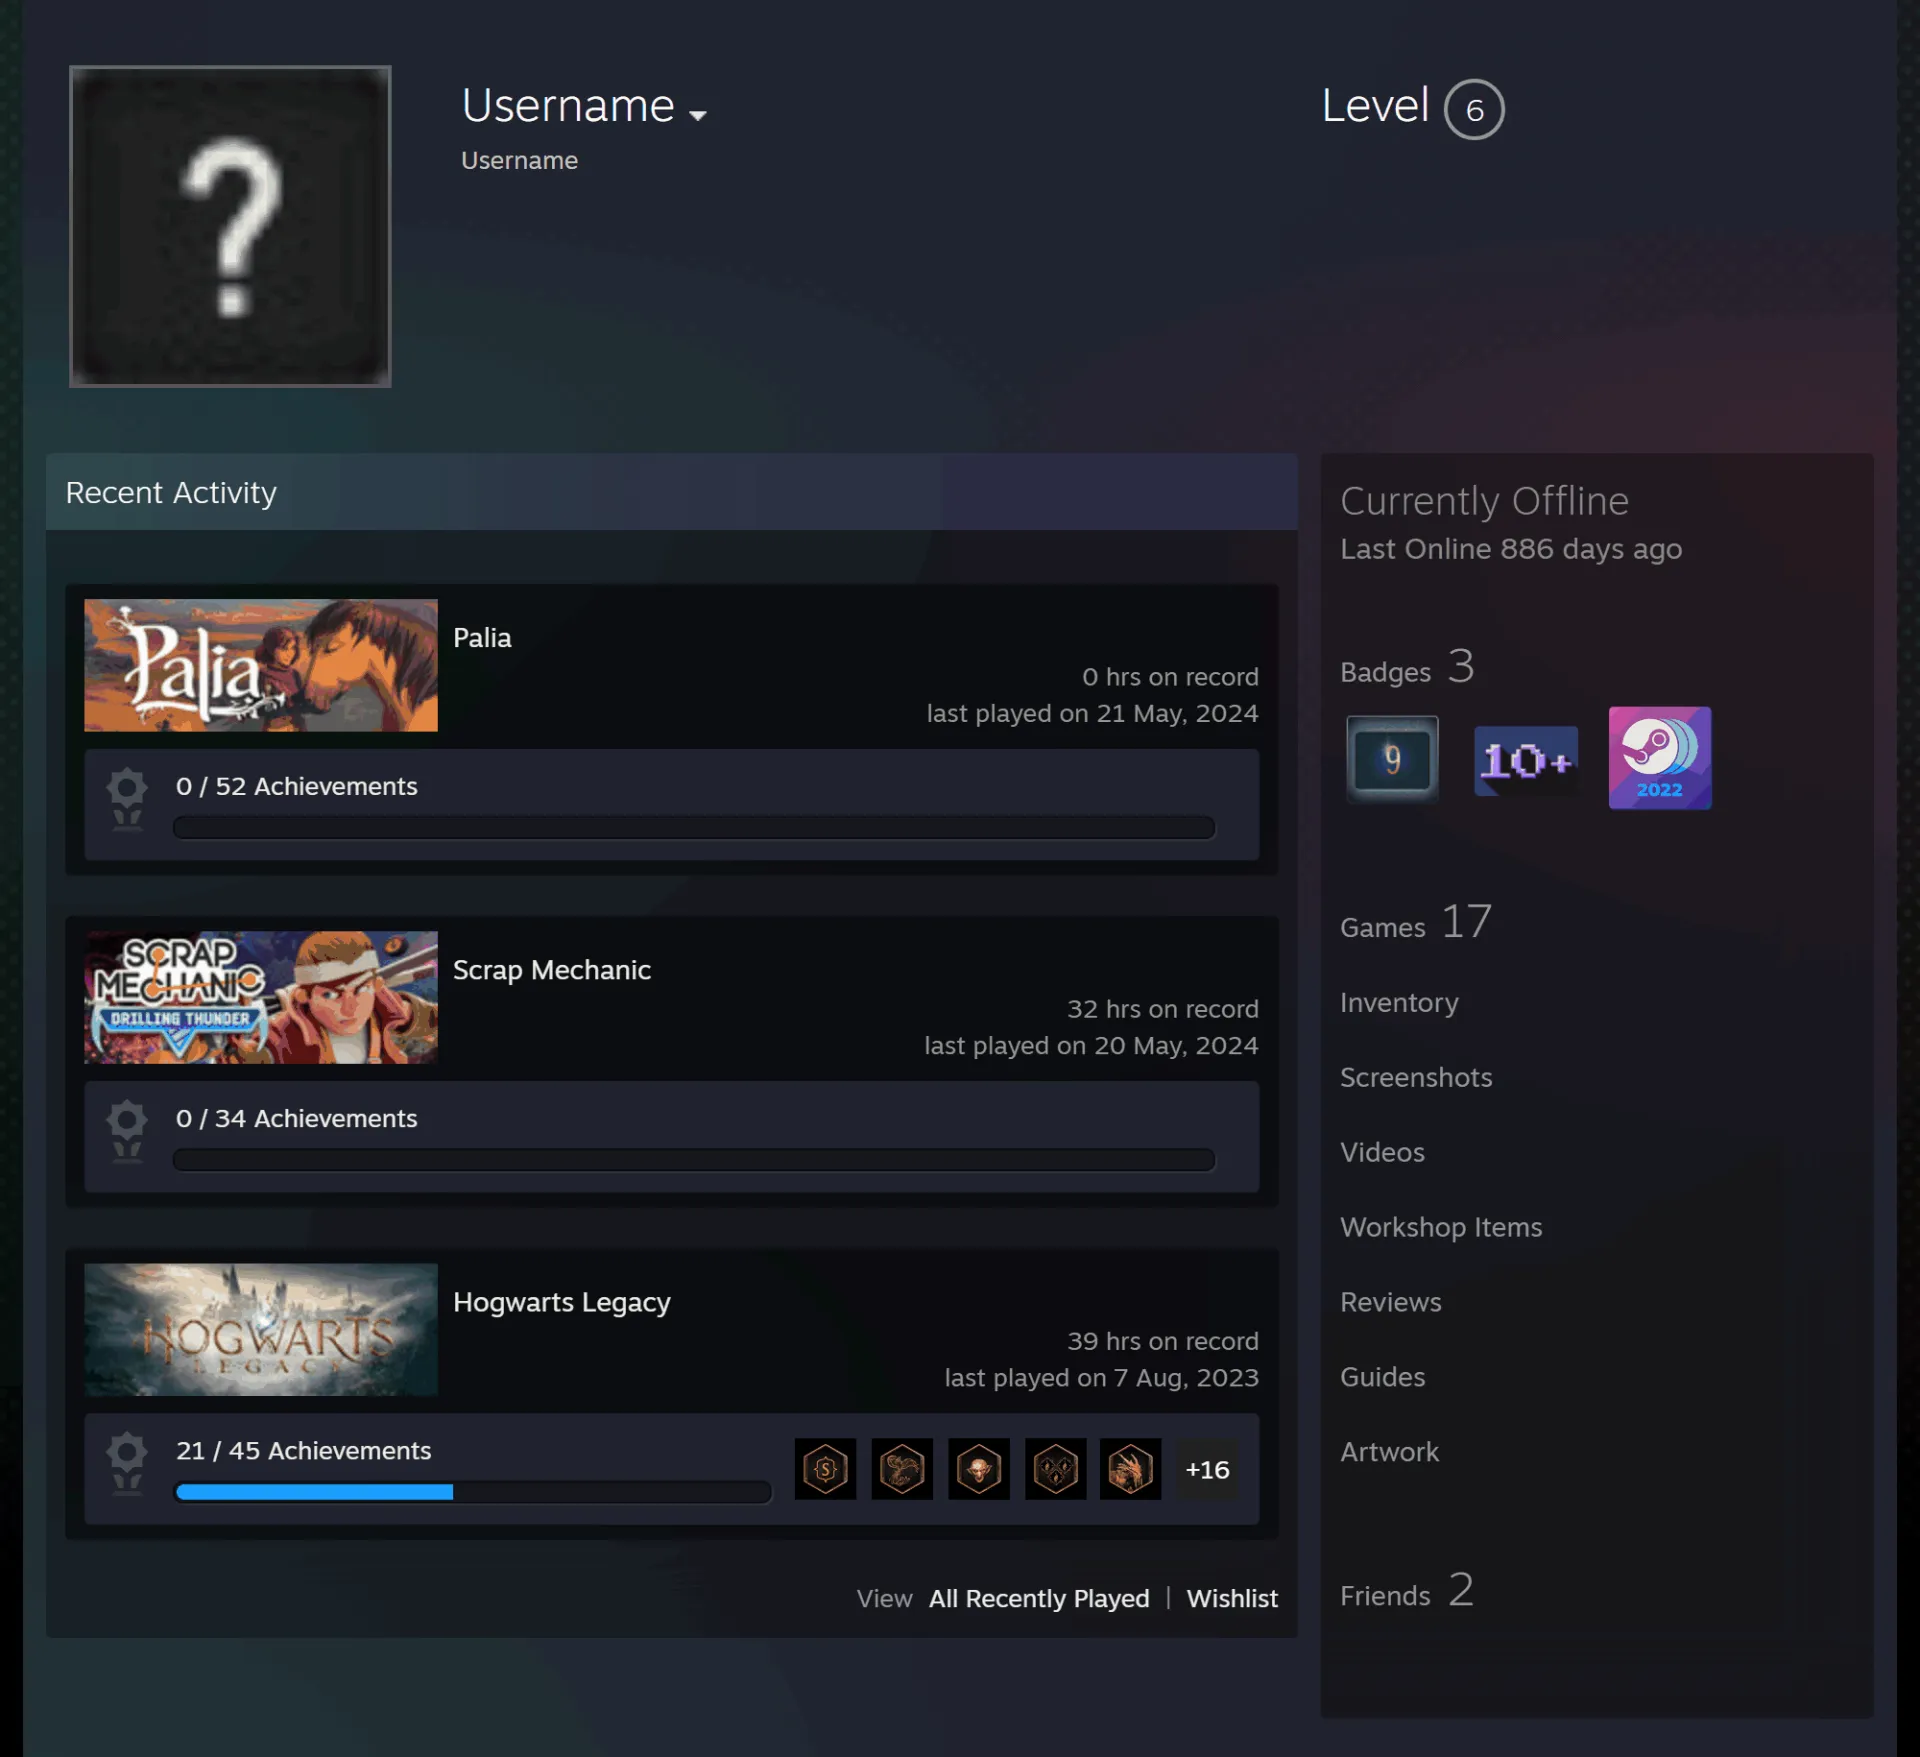Open the Badges 3 link
Screen dimensions: 1920x1757
(x=1407, y=668)
